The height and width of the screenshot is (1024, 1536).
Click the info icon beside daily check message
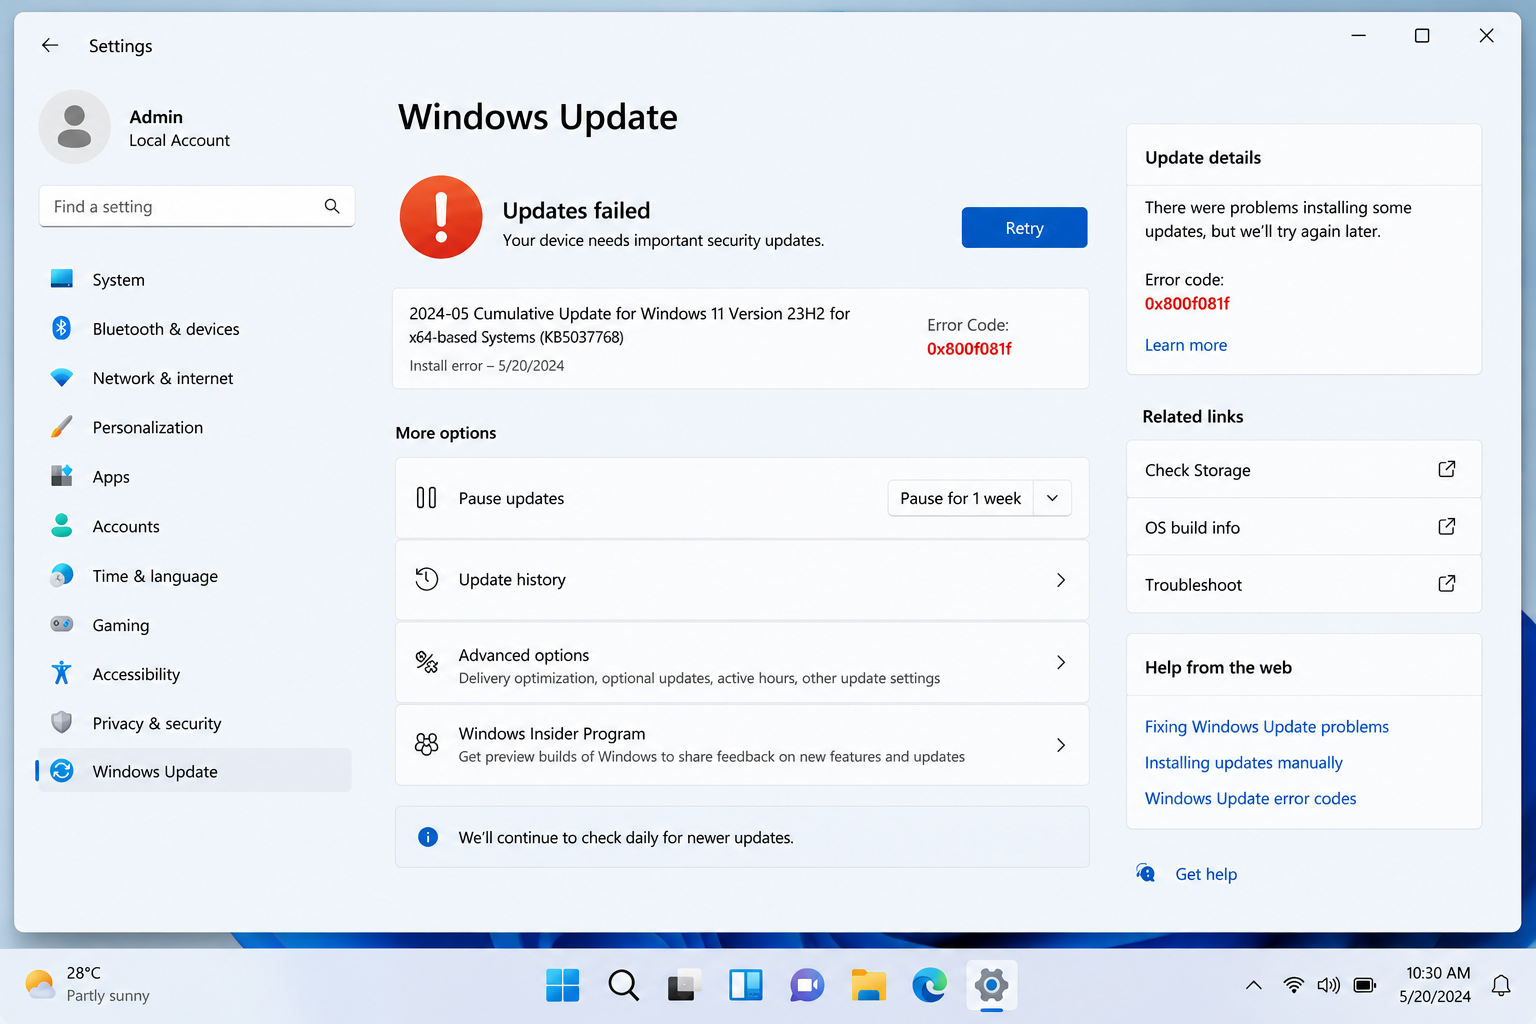tap(428, 837)
